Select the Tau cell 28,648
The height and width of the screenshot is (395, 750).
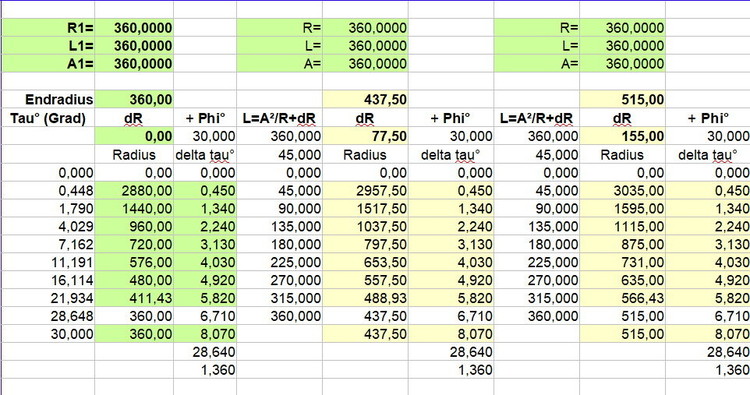(x=48, y=316)
